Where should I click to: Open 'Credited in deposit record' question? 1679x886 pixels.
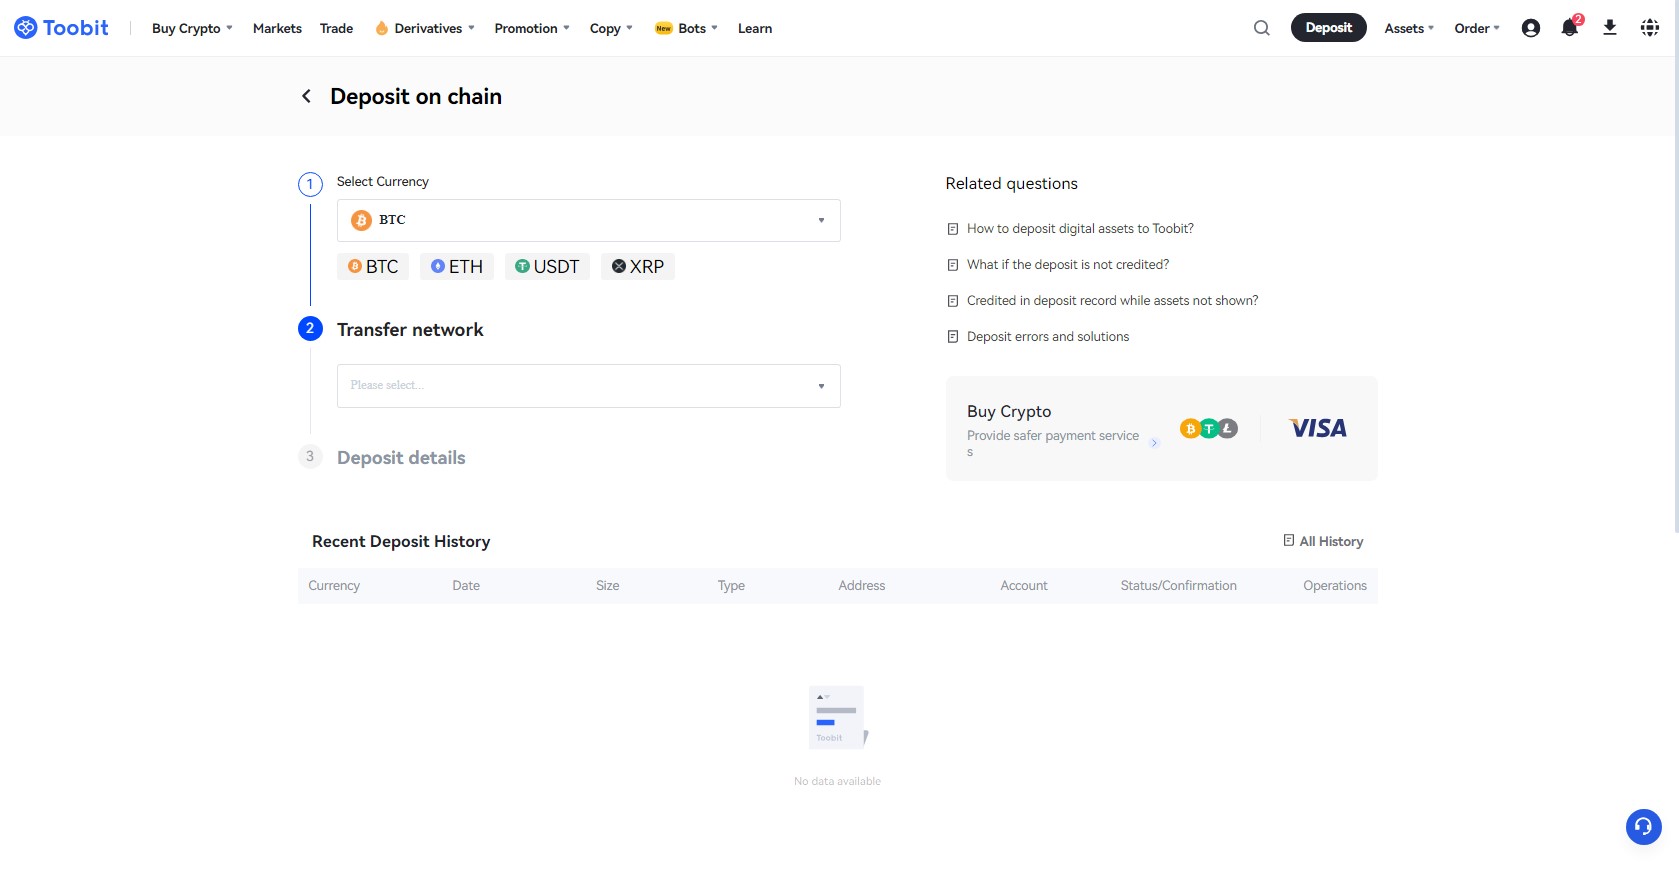click(1112, 301)
